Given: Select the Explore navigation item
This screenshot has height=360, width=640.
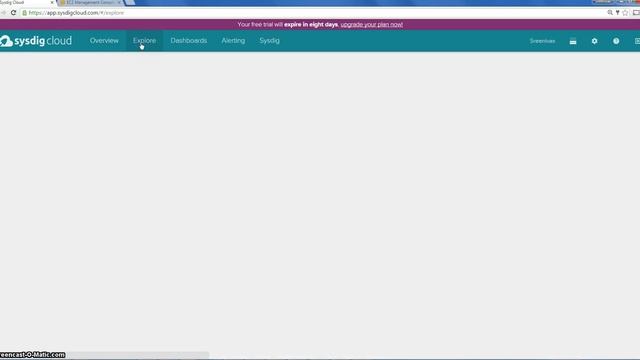Looking at the screenshot, I should coord(144,41).
